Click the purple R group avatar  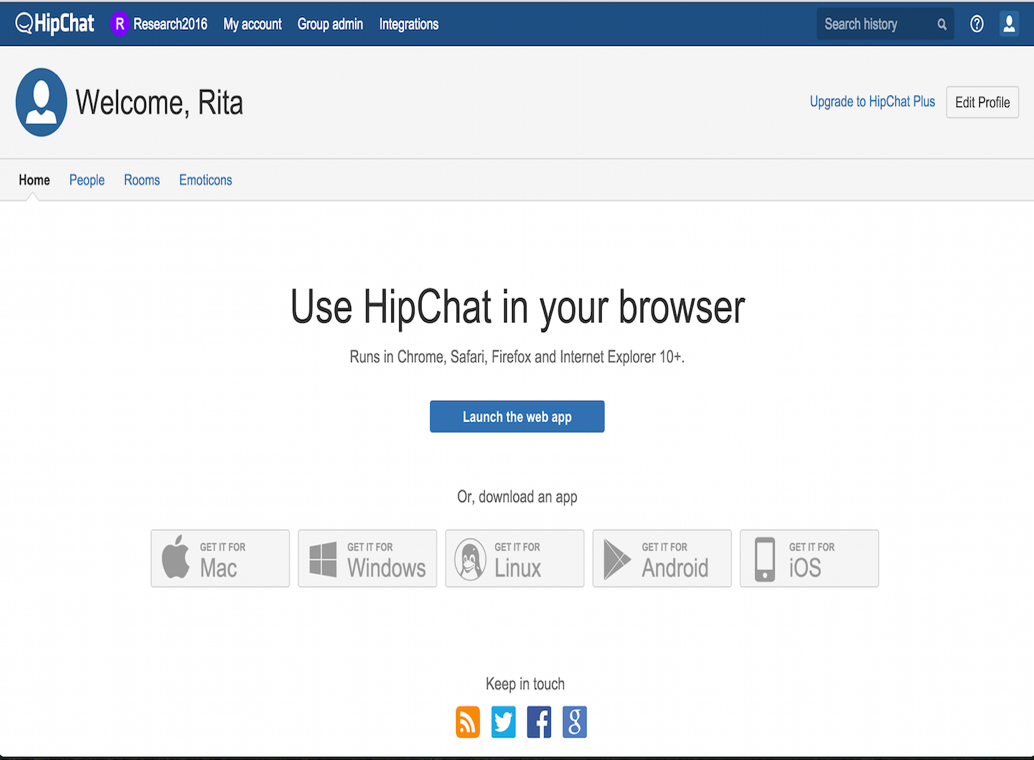[119, 24]
